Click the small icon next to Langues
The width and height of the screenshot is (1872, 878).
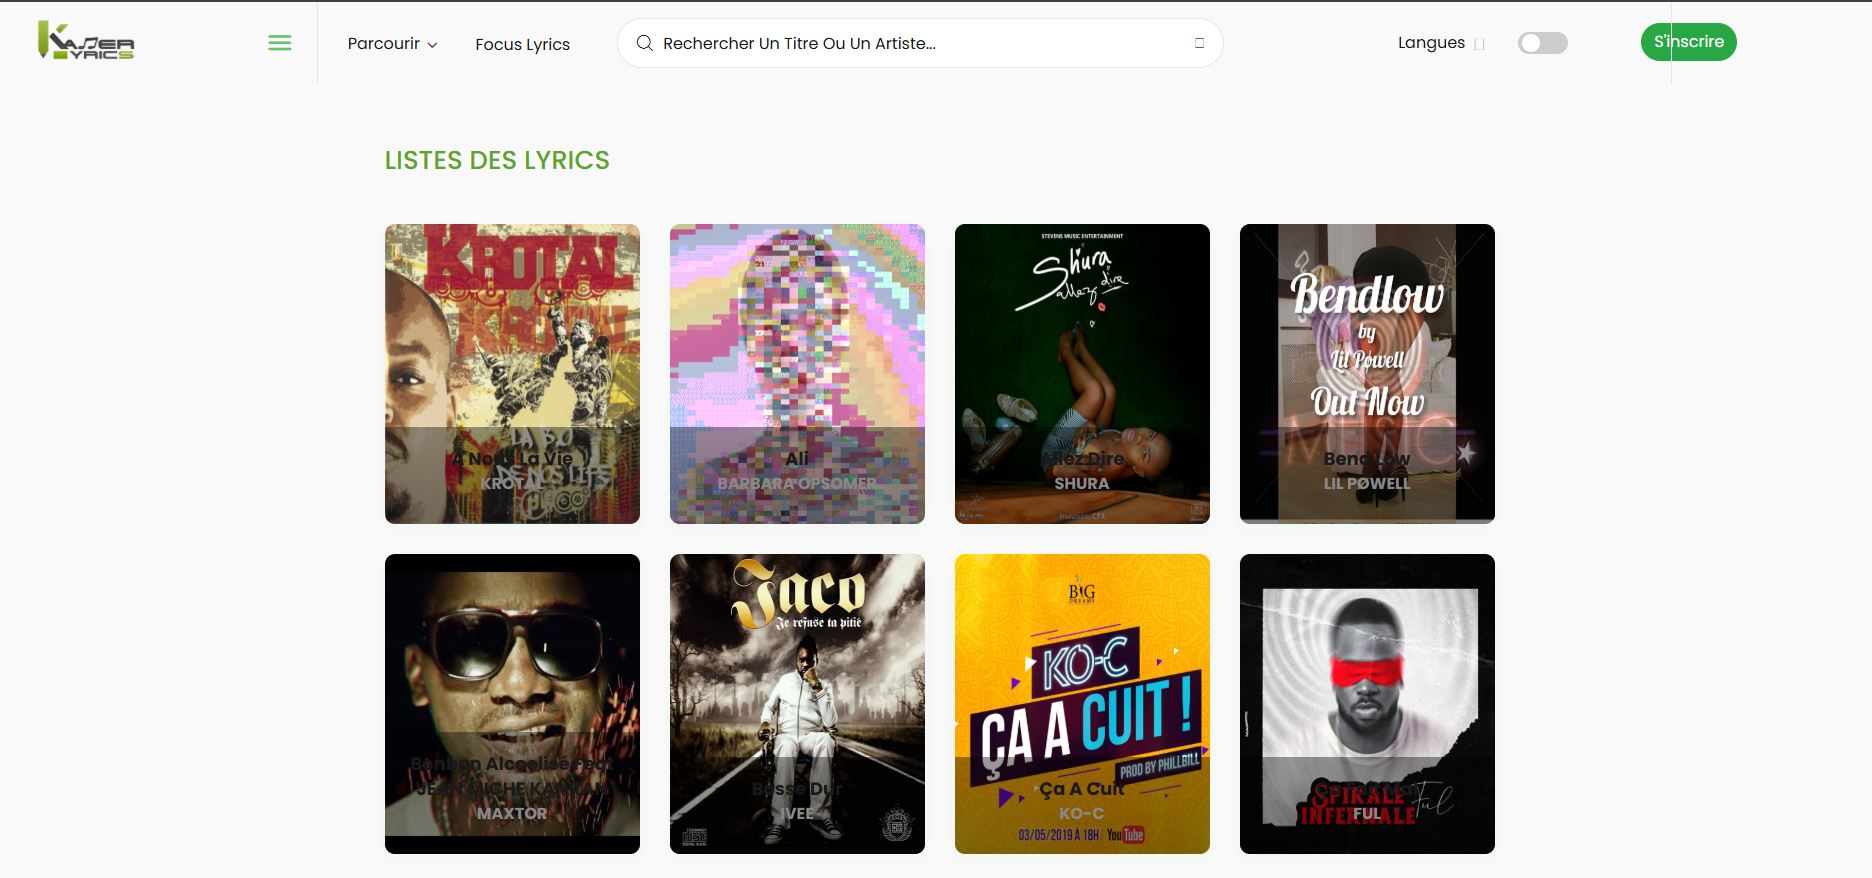click(x=1480, y=44)
